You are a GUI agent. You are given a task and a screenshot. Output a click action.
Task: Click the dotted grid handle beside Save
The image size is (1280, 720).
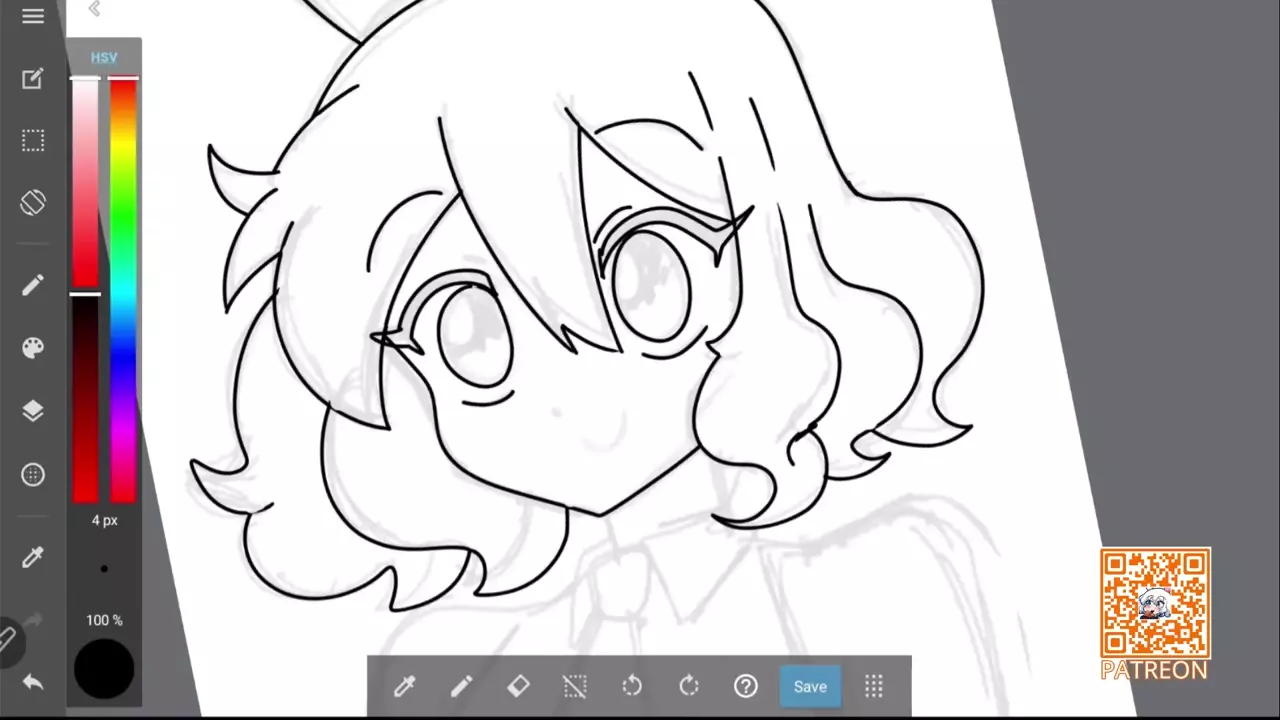coord(874,686)
